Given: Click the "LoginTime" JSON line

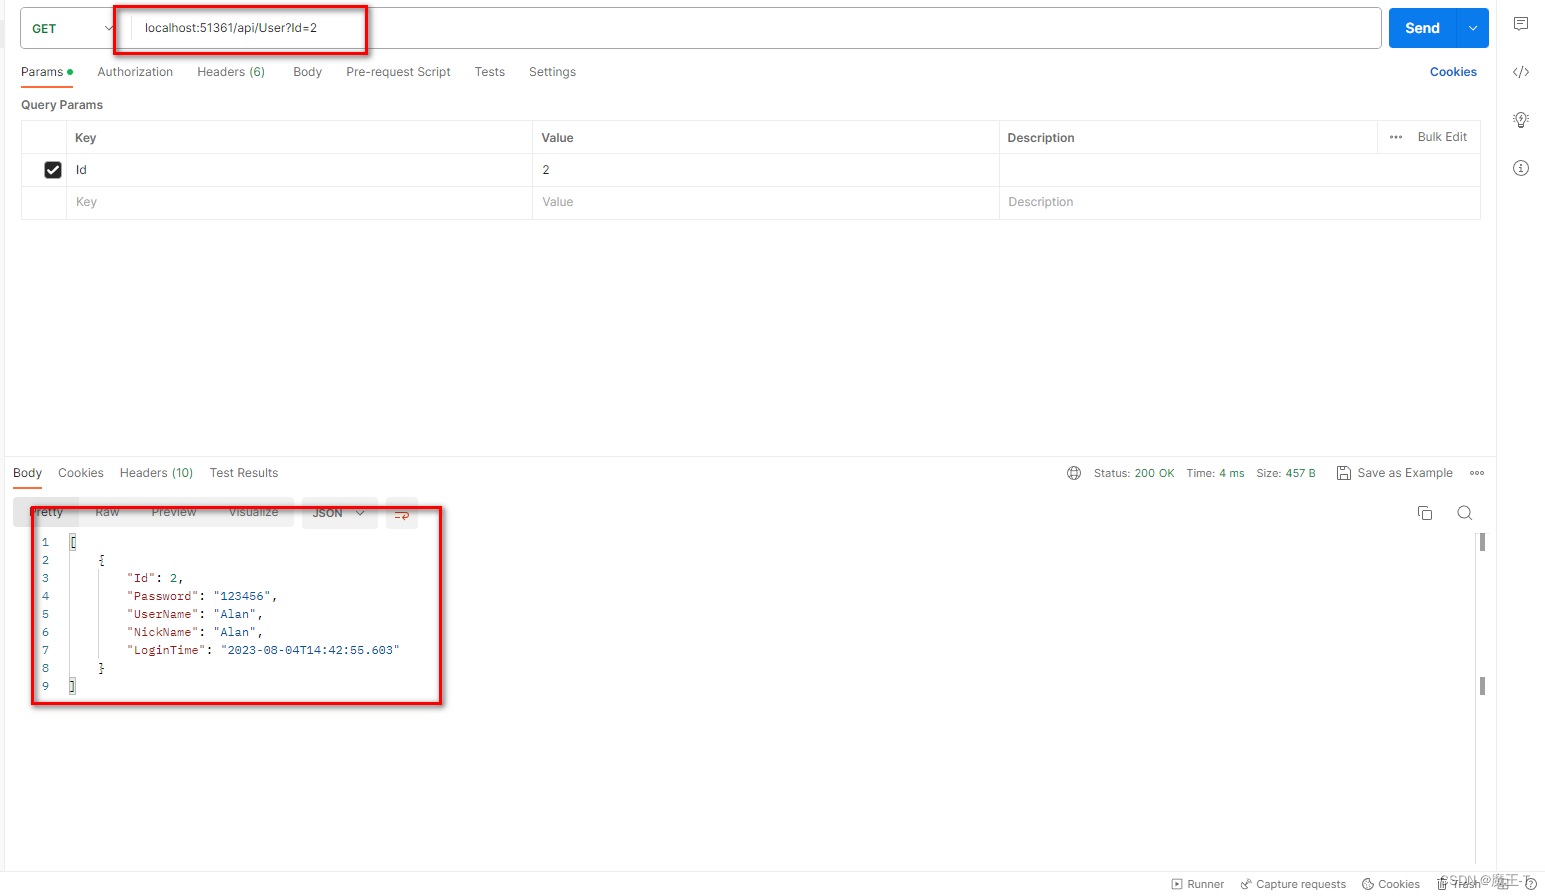Looking at the screenshot, I should pos(263,650).
